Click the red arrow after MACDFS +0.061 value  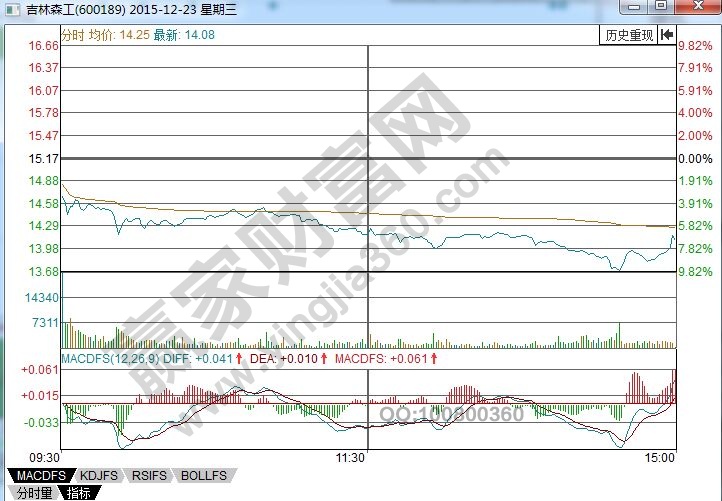pyautogui.click(x=433, y=358)
